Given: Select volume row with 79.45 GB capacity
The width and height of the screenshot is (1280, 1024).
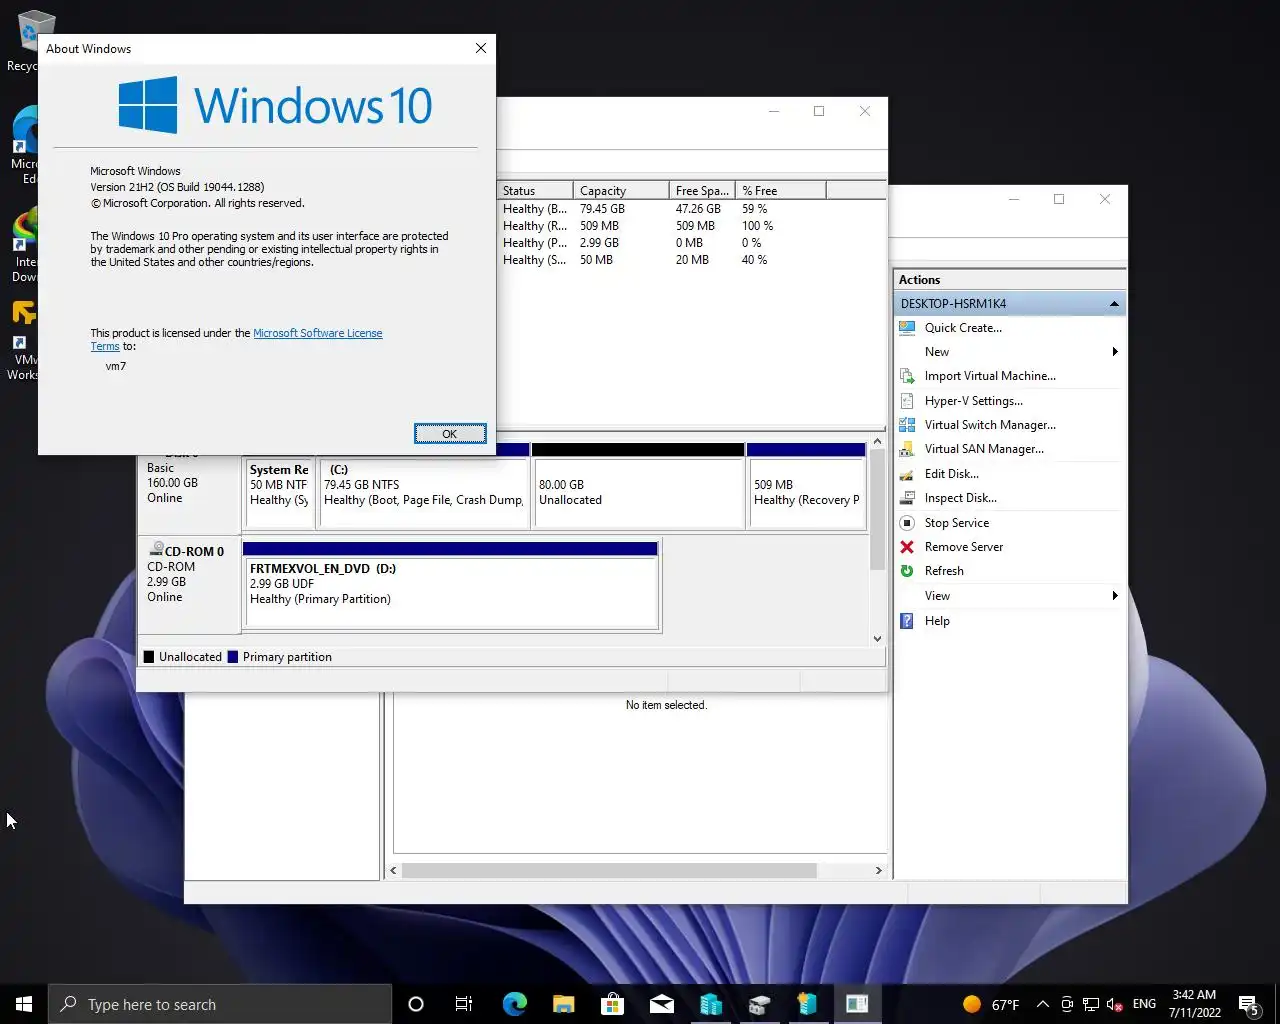Looking at the screenshot, I should point(690,209).
